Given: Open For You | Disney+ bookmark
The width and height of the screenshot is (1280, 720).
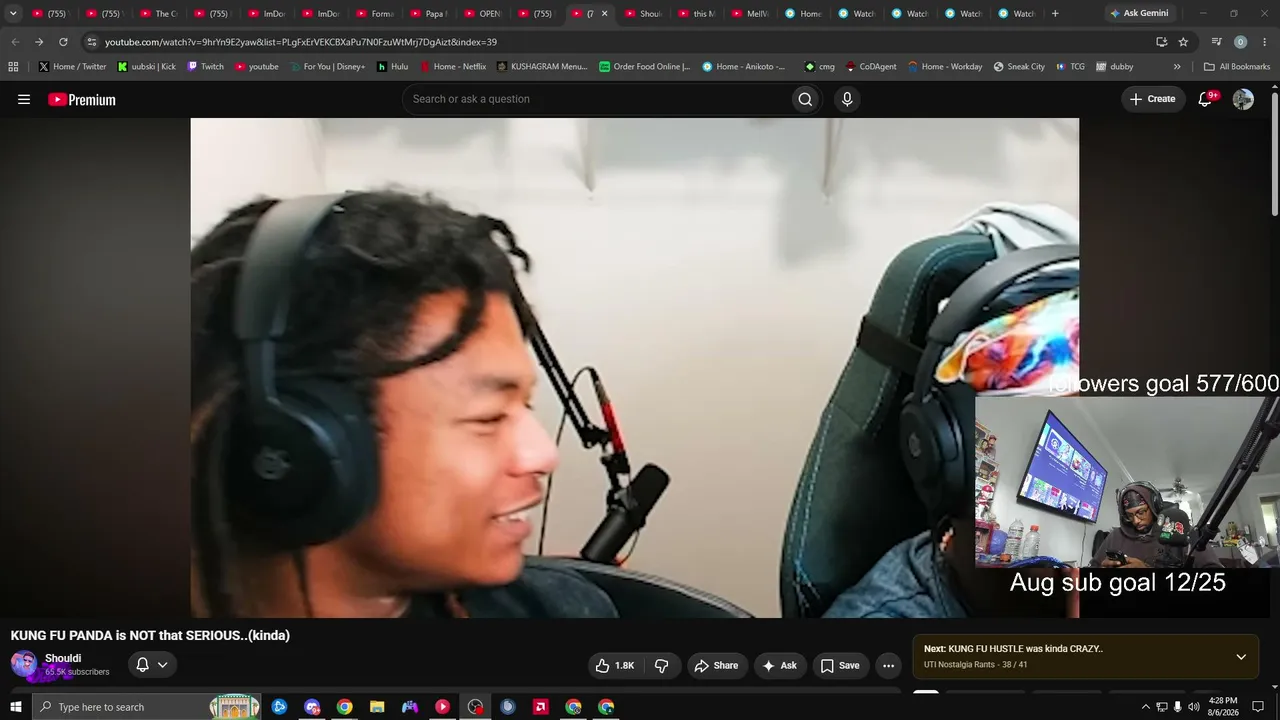Looking at the screenshot, I should tap(327, 67).
